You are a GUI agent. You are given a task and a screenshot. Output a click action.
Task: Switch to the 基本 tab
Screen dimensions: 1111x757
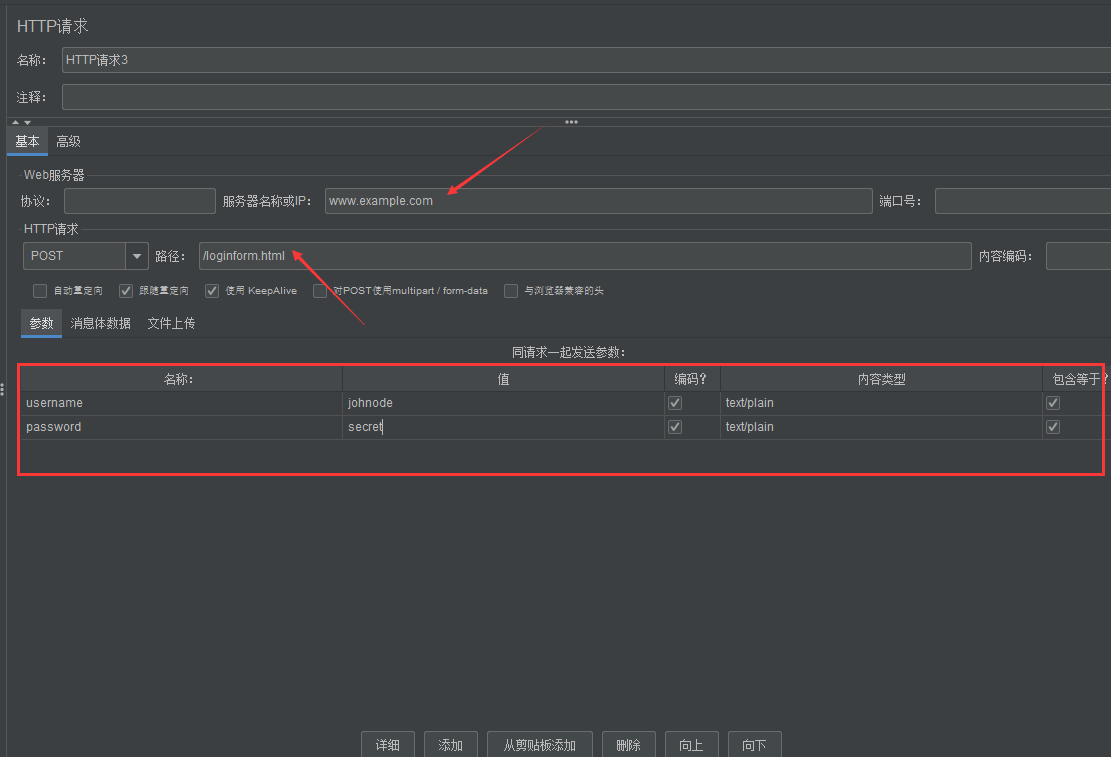[28, 141]
